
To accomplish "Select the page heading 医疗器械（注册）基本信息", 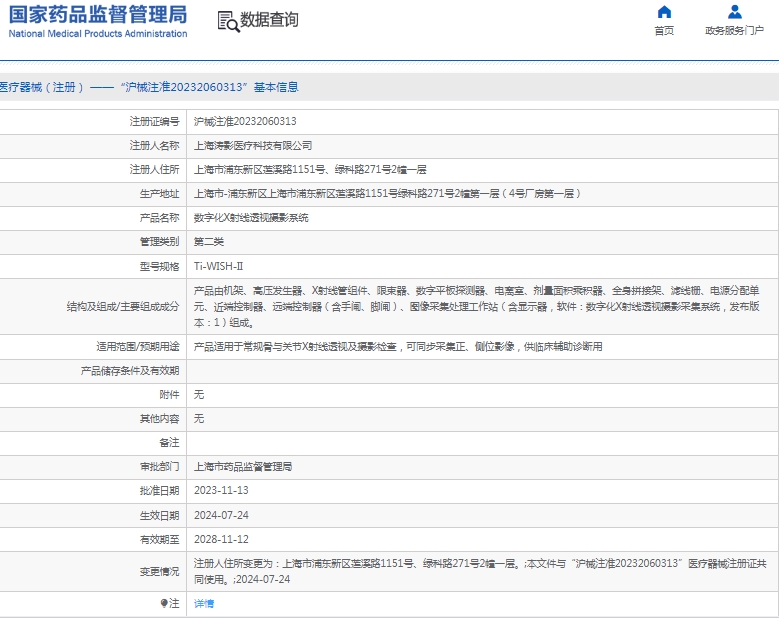I will pyautogui.click(x=149, y=87).
